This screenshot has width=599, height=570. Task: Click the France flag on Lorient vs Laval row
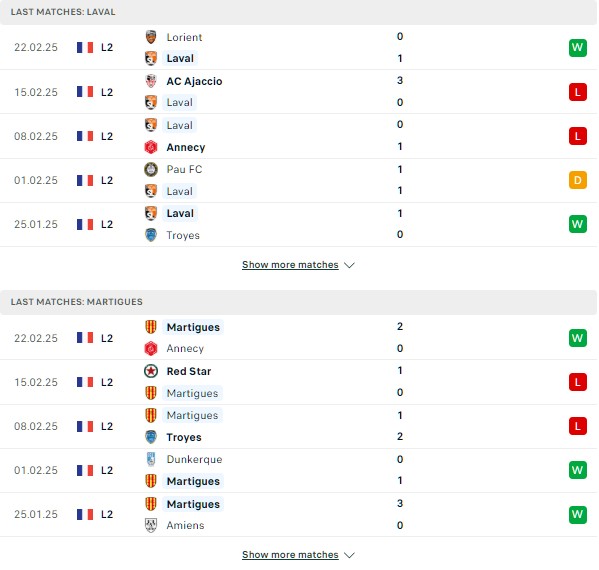pos(85,47)
